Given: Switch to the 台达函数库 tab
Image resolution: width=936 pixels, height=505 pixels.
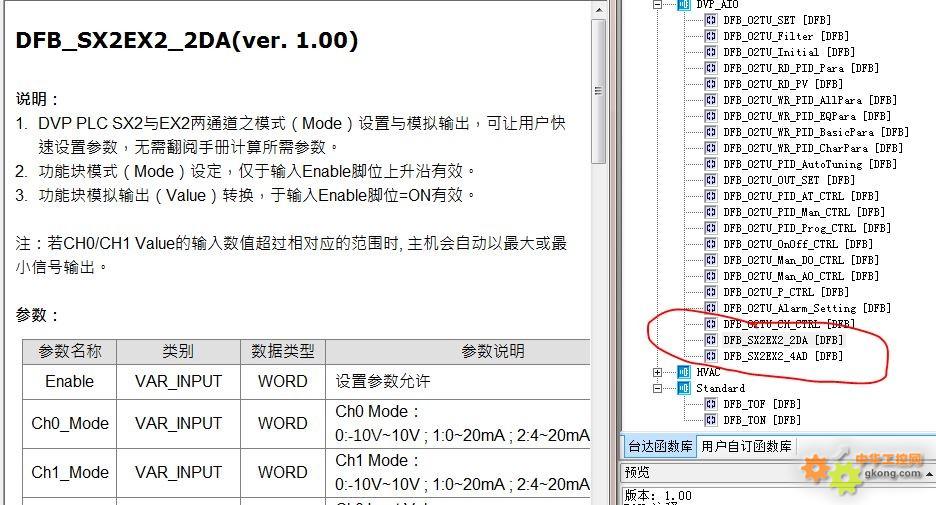Looking at the screenshot, I should (x=660, y=446).
